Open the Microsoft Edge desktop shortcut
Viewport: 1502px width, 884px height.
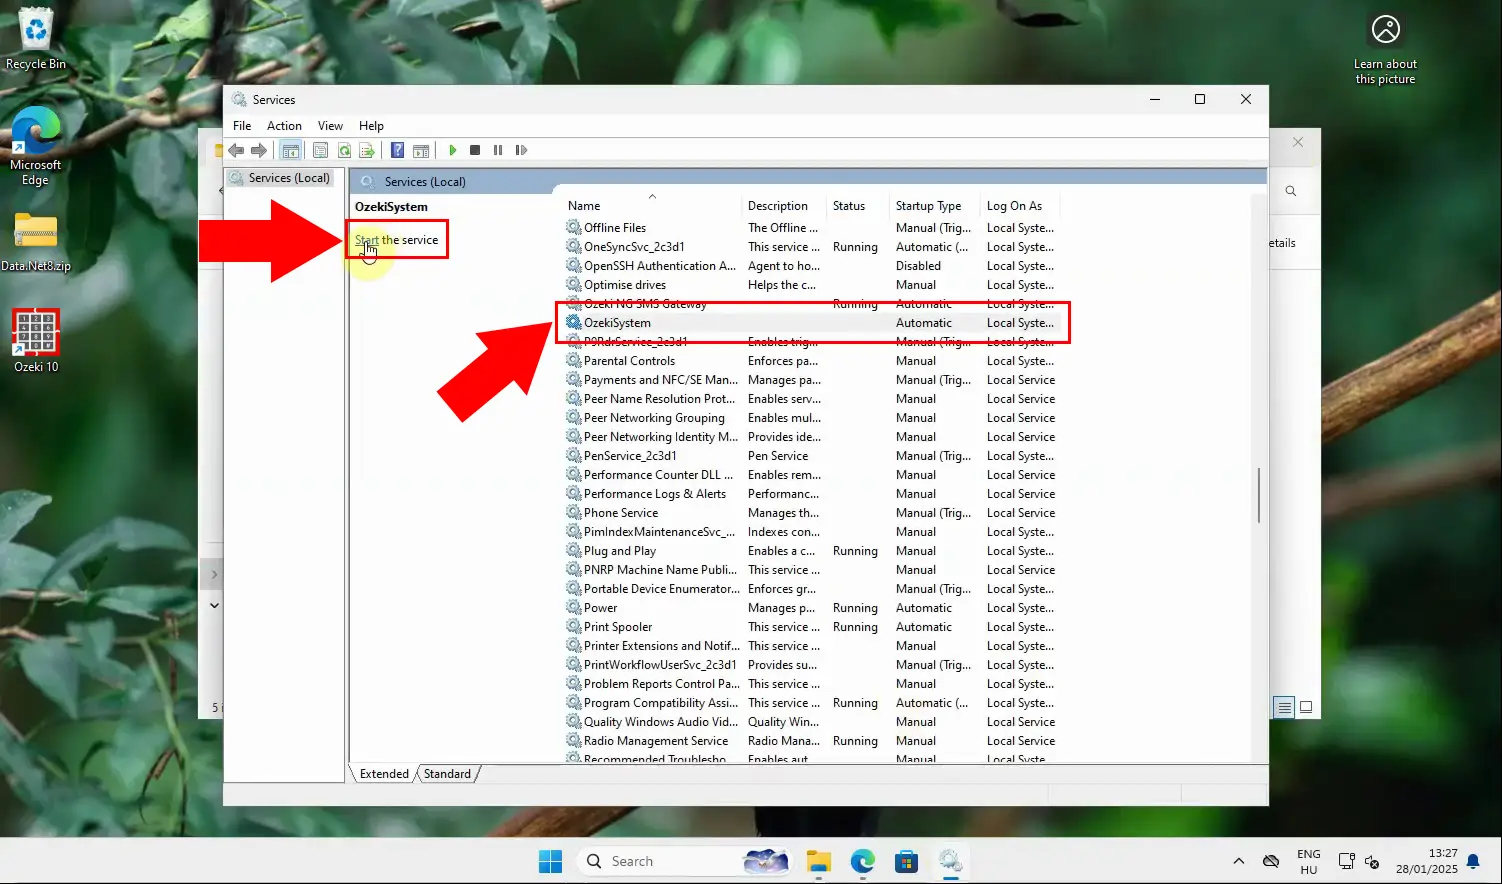[35, 146]
